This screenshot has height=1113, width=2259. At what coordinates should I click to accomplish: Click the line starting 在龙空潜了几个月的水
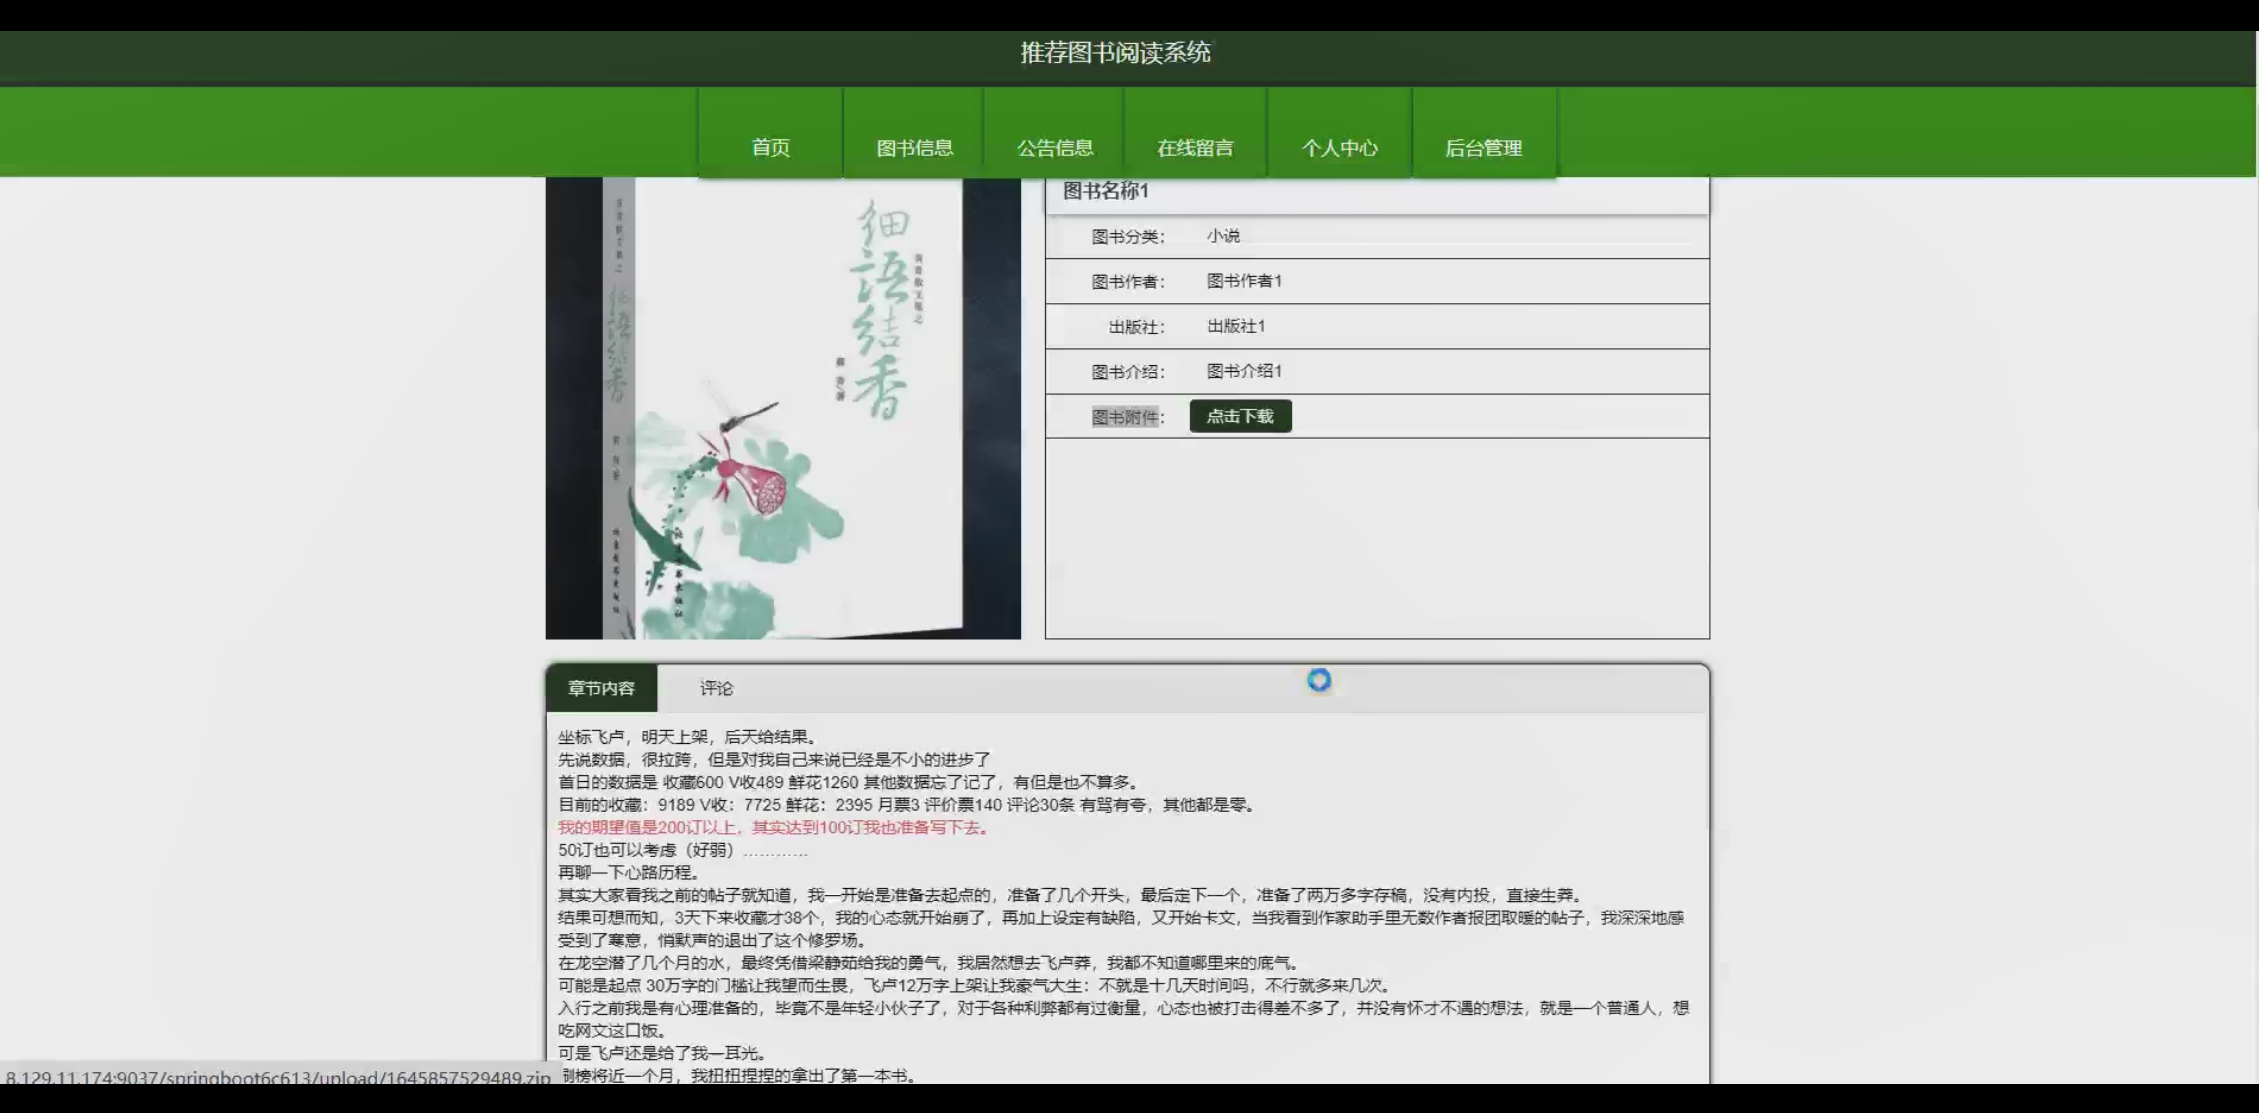[x=931, y=963]
